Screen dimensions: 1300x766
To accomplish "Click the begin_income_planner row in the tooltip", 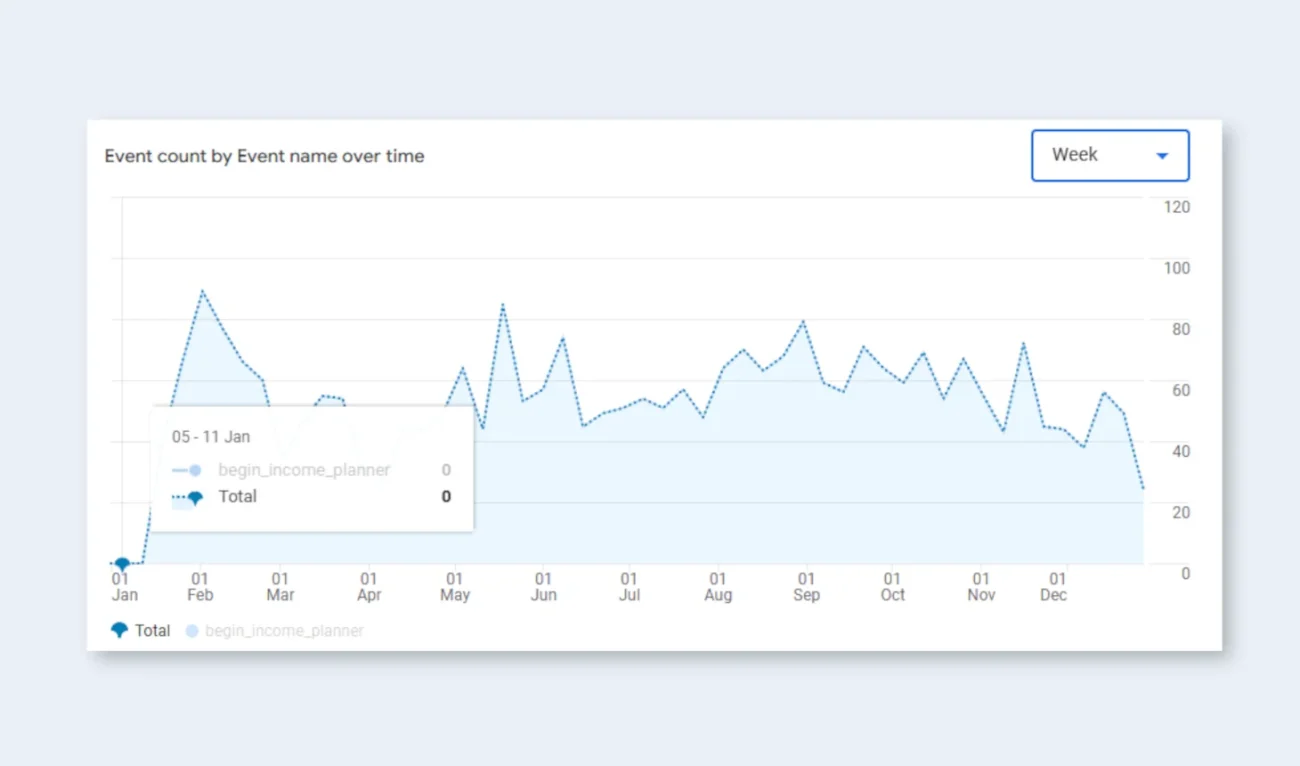I will 311,470.
